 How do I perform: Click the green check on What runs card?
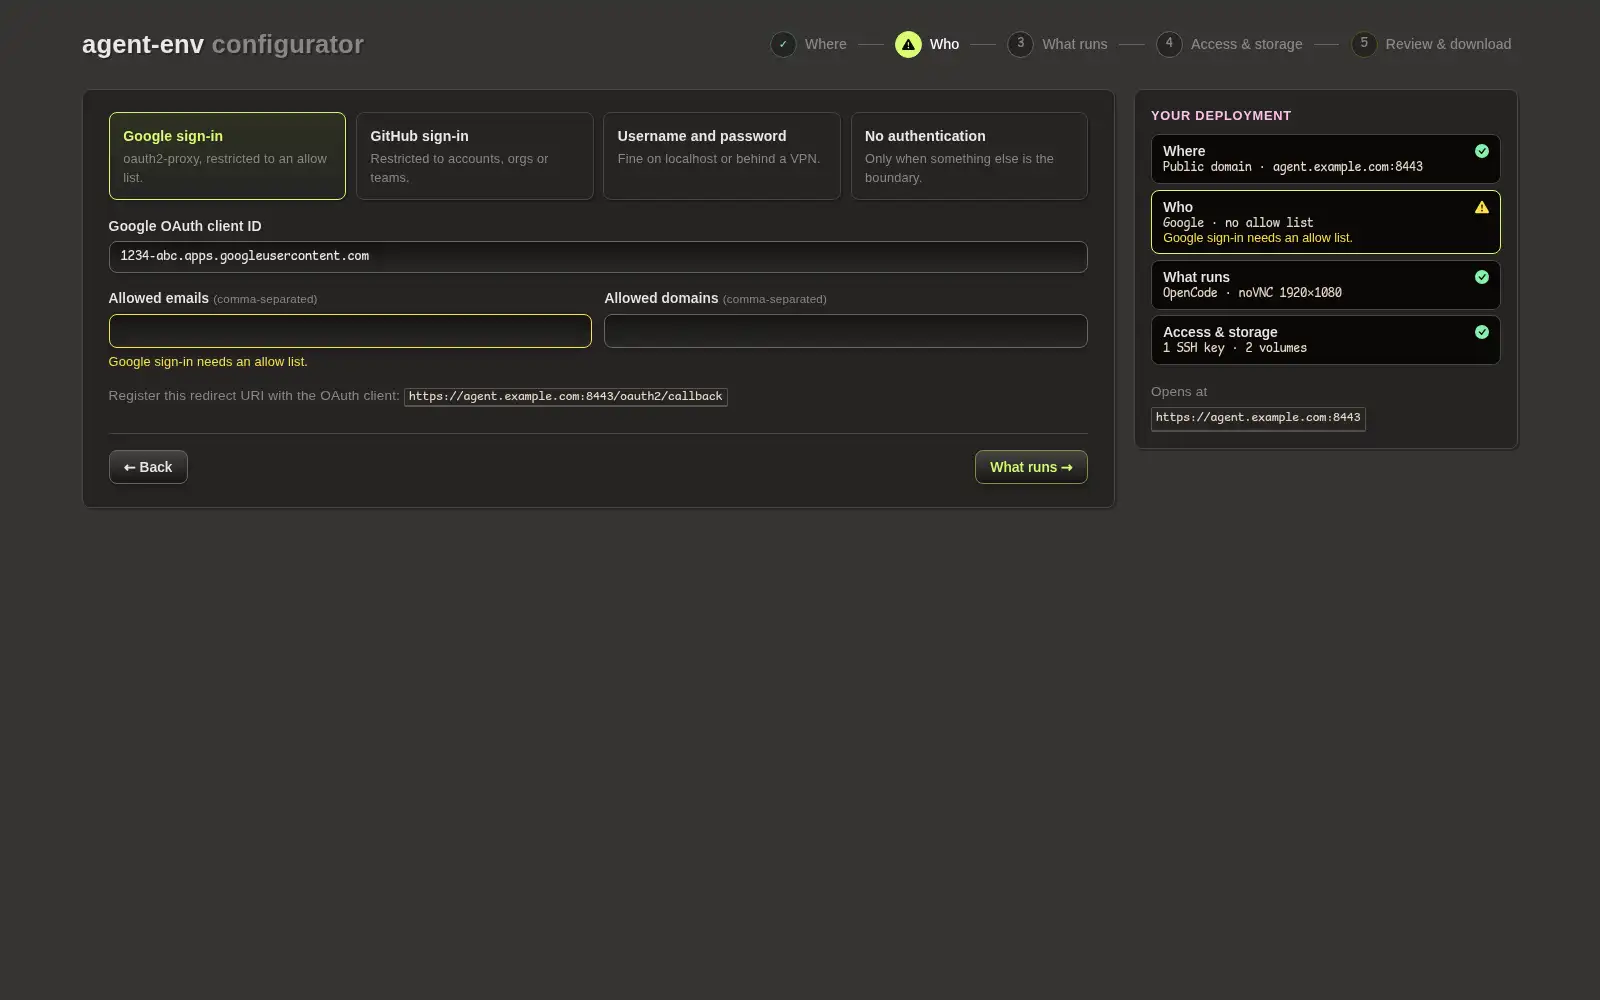(1482, 277)
